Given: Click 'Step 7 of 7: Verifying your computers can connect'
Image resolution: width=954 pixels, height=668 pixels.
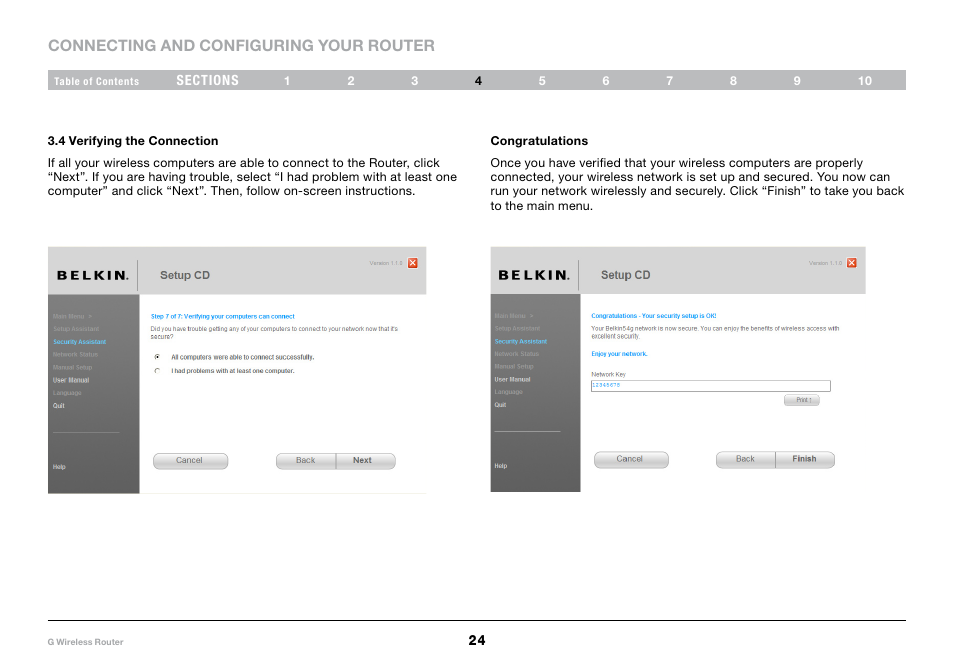Looking at the screenshot, I should click(x=223, y=316).
